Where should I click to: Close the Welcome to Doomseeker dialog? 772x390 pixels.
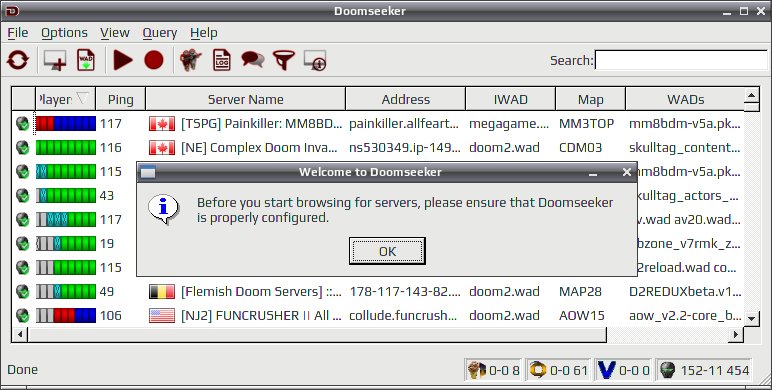point(627,172)
